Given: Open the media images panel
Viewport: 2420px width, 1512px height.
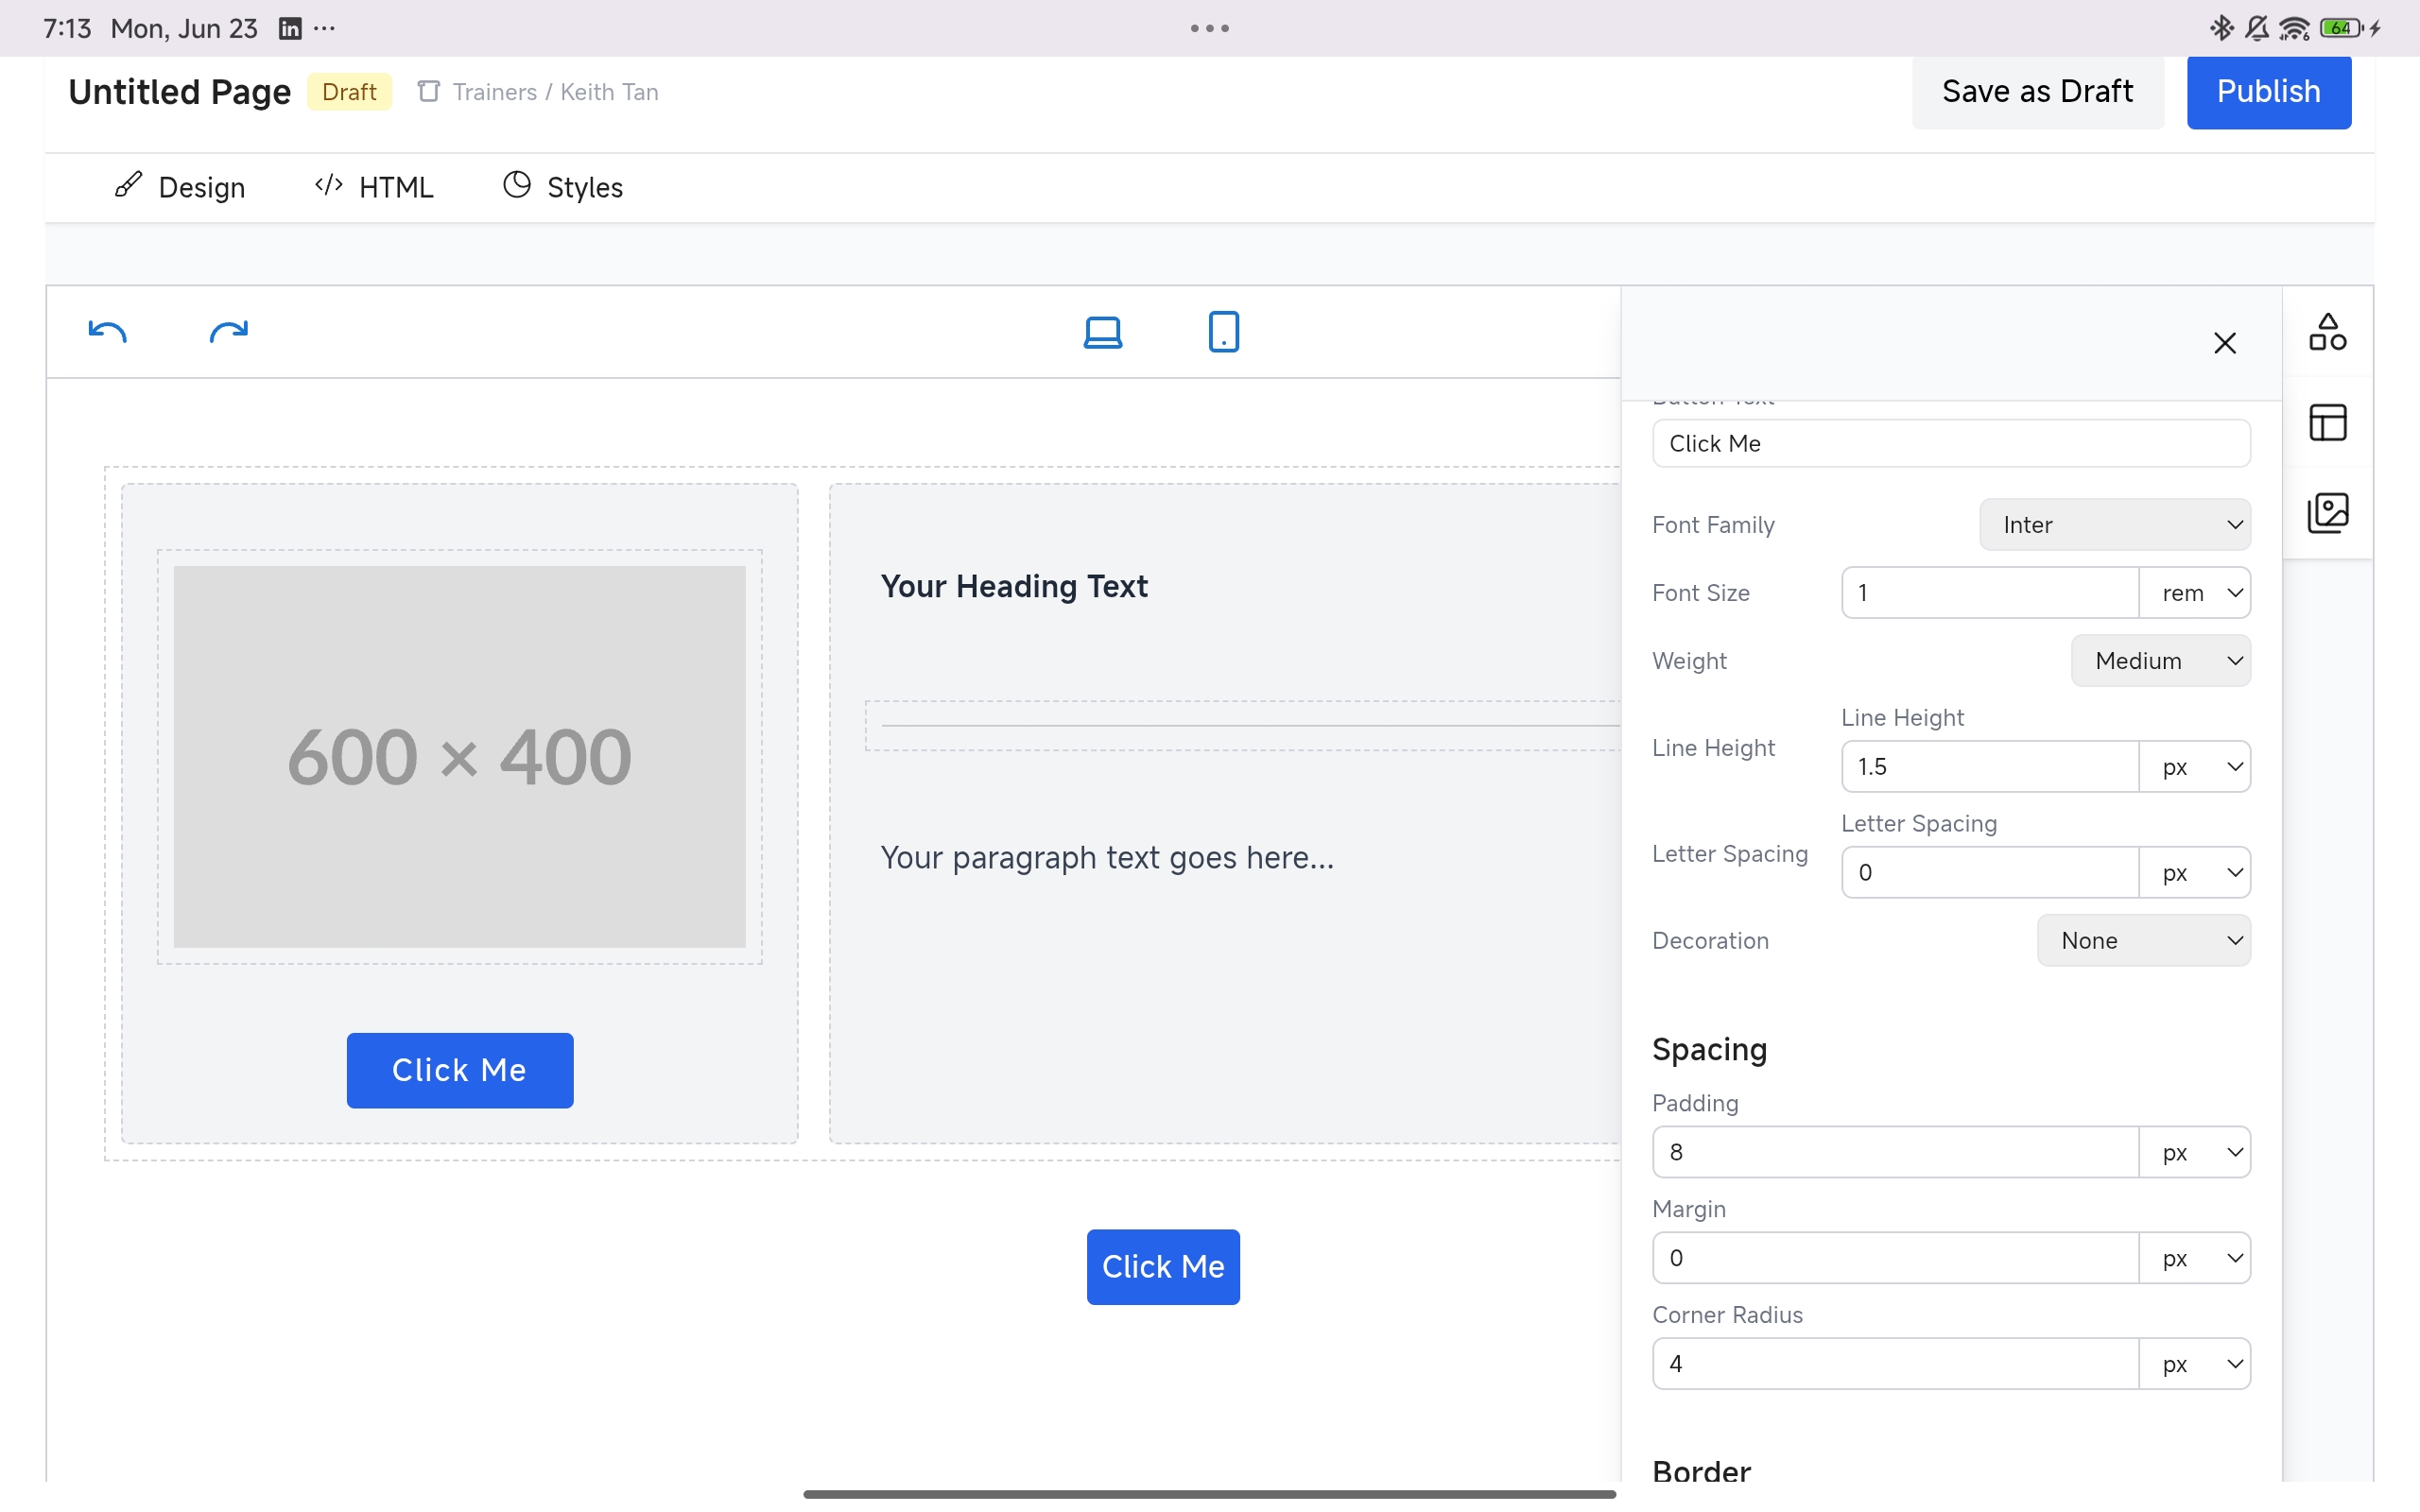Looking at the screenshot, I should coord(2327,513).
